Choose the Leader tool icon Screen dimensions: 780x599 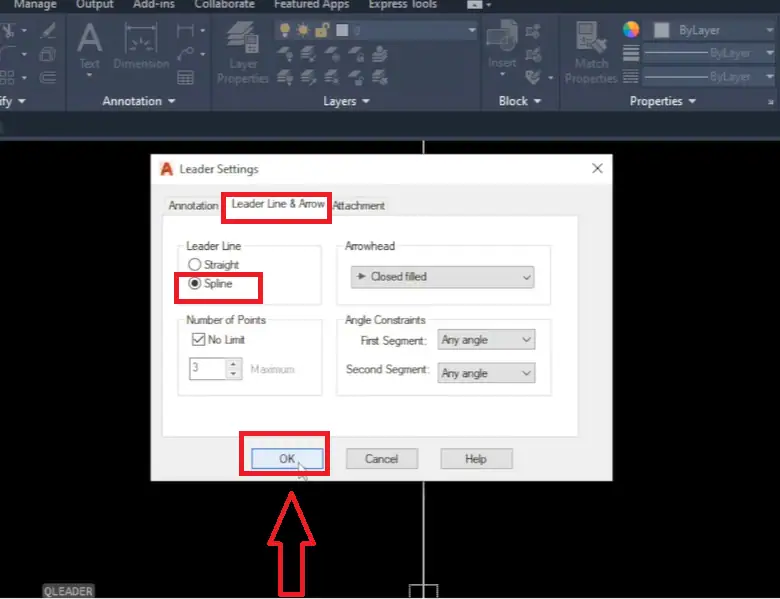click(185, 54)
